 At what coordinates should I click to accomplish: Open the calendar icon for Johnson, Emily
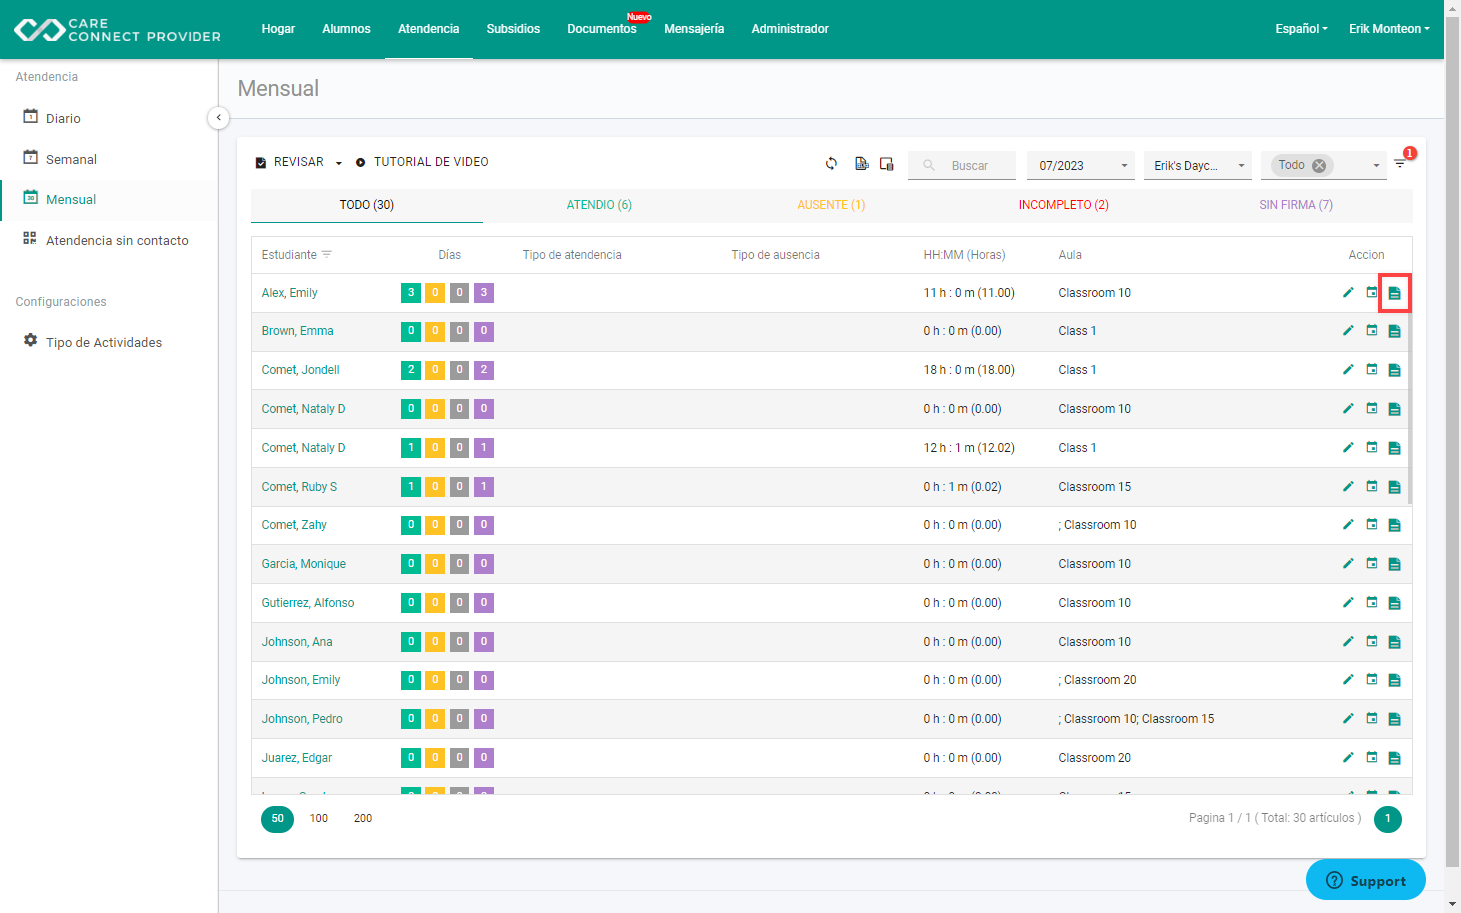(1372, 679)
